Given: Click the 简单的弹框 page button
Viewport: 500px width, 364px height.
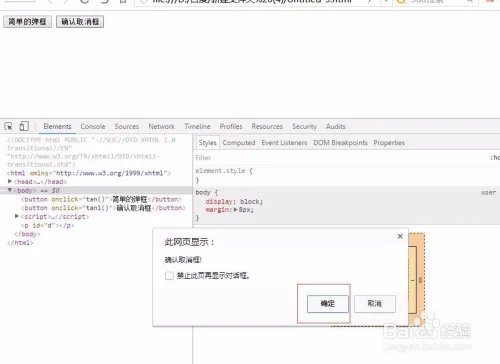Looking at the screenshot, I should 27,22.
